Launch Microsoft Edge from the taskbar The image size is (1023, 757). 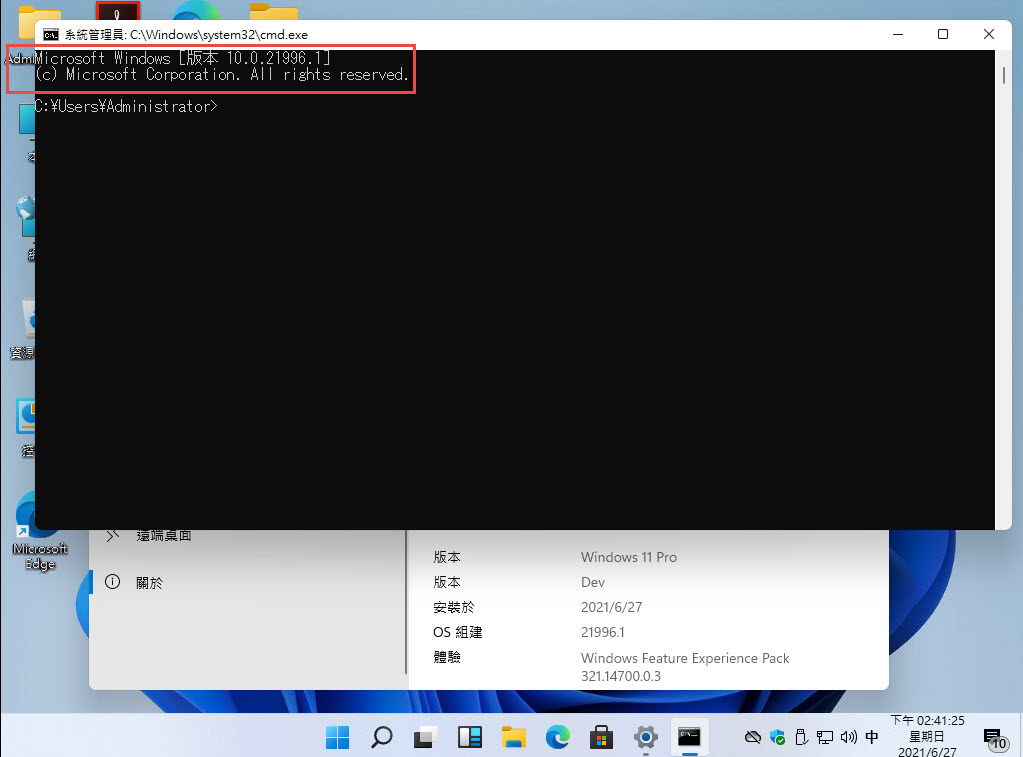pyautogui.click(x=557, y=737)
